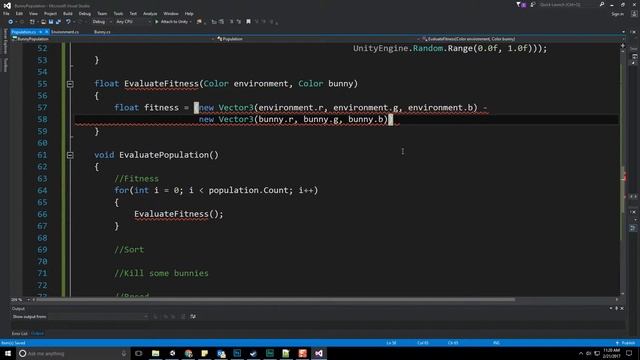The image size is (640, 360).
Task: Open the Any CPU platform dropdown
Action: click(133, 22)
